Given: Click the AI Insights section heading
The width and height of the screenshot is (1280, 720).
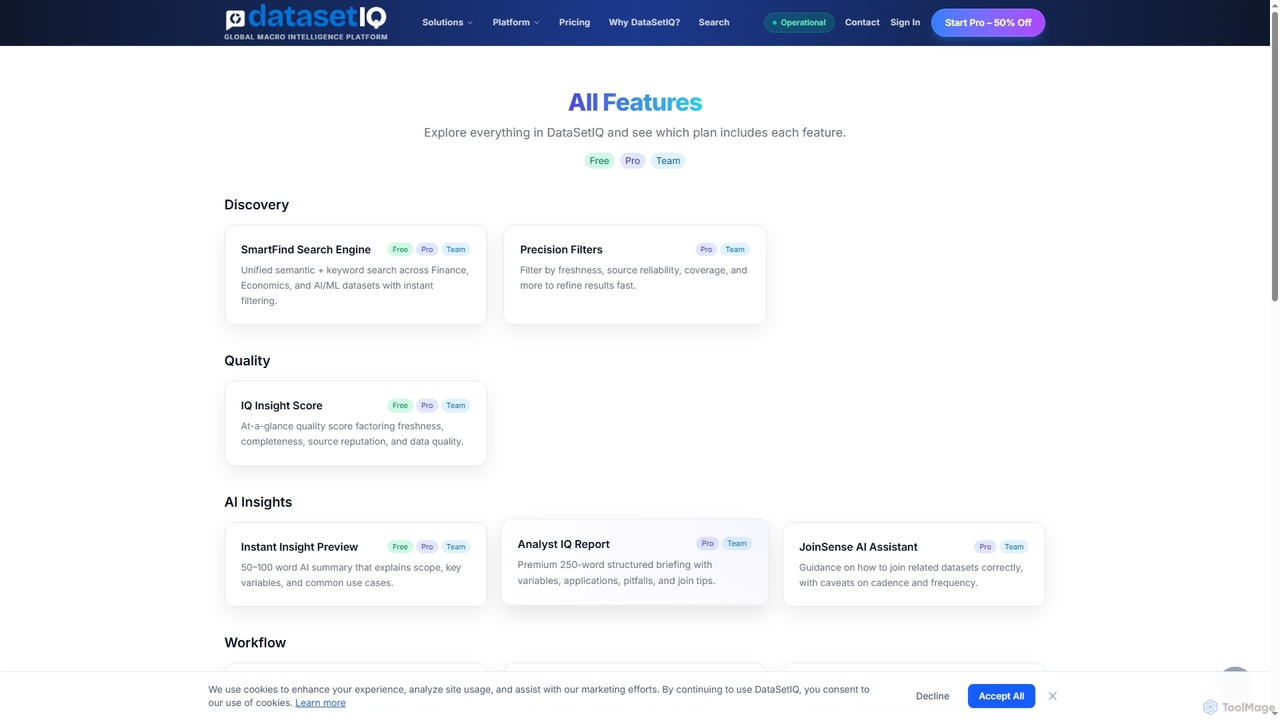Looking at the screenshot, I should (x=258, y=502).
